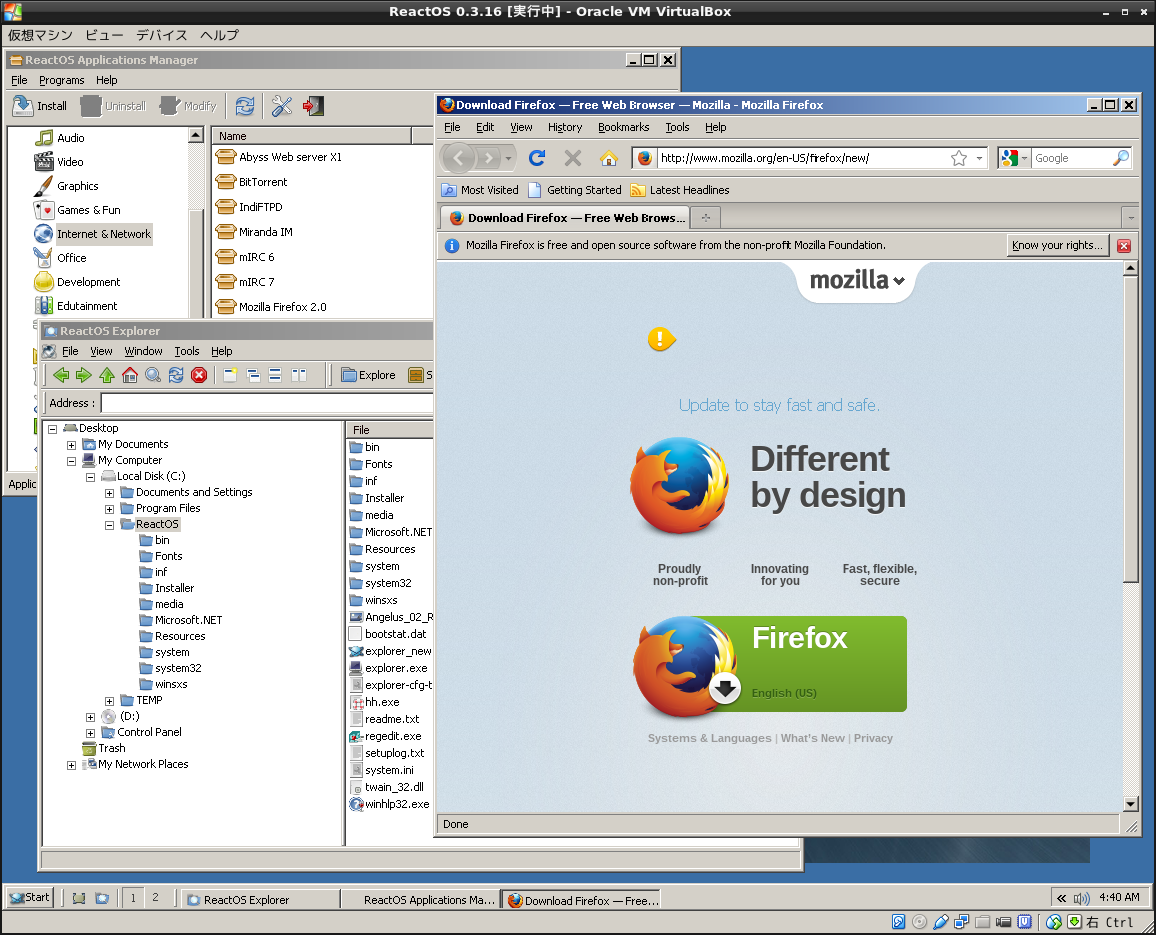Open the URL bar history dropdown
Viewport: 1156px width, 935px height.
coord(979,158)
